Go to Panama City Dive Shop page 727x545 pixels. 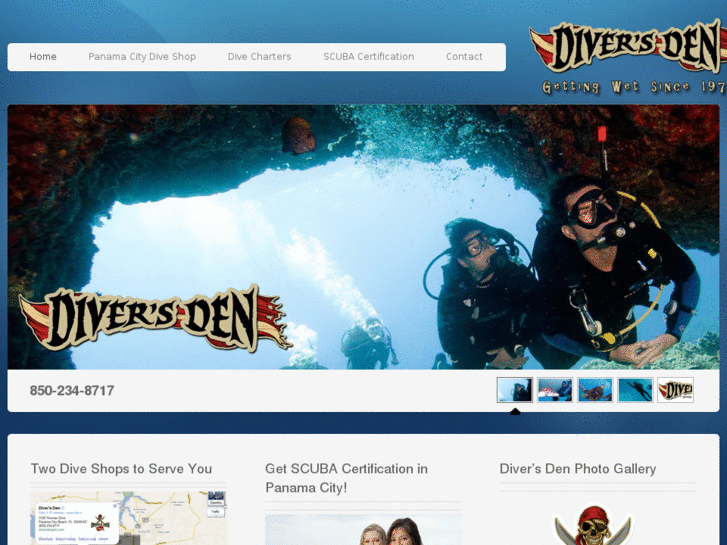(x=142, y=57)
